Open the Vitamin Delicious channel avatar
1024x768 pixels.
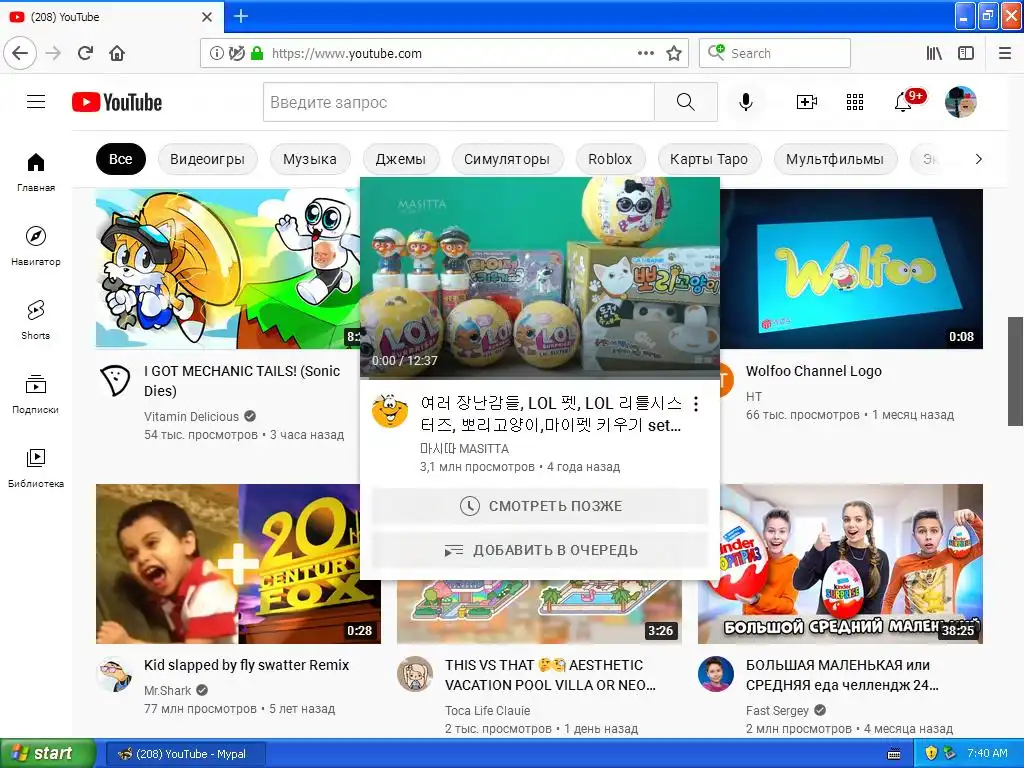click(116, 381)
